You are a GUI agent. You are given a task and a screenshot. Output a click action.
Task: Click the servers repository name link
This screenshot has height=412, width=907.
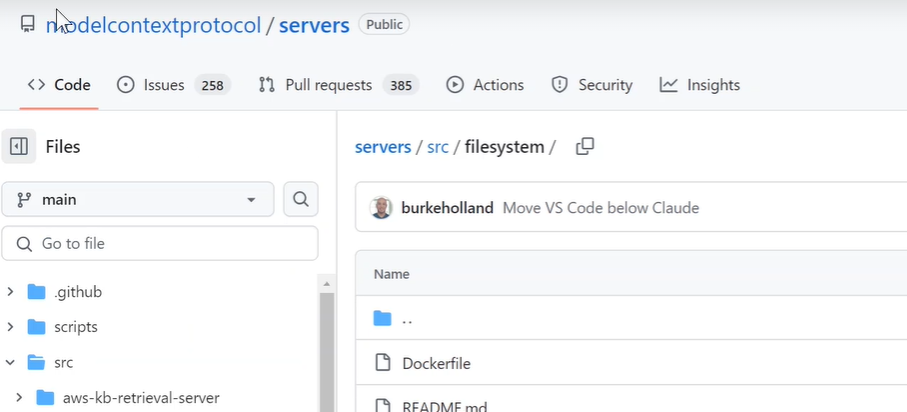coord(314,25)
